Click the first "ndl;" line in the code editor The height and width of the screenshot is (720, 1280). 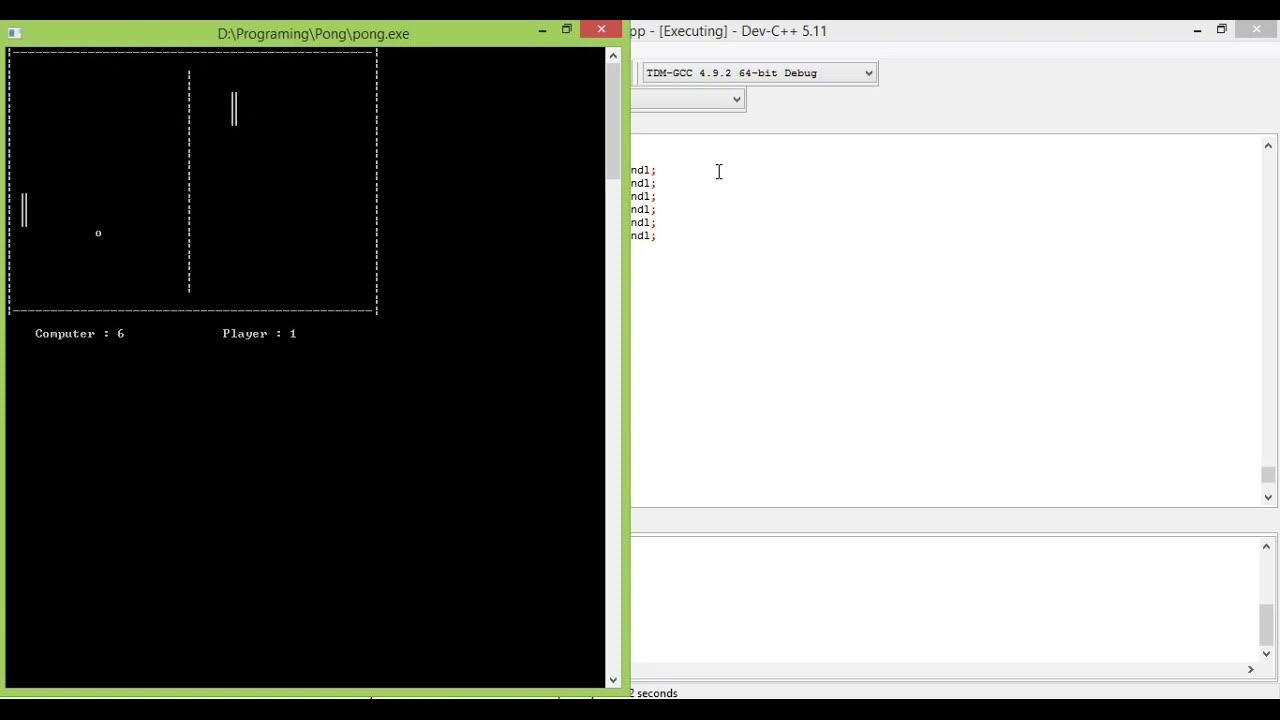click(x=644, y=170)
